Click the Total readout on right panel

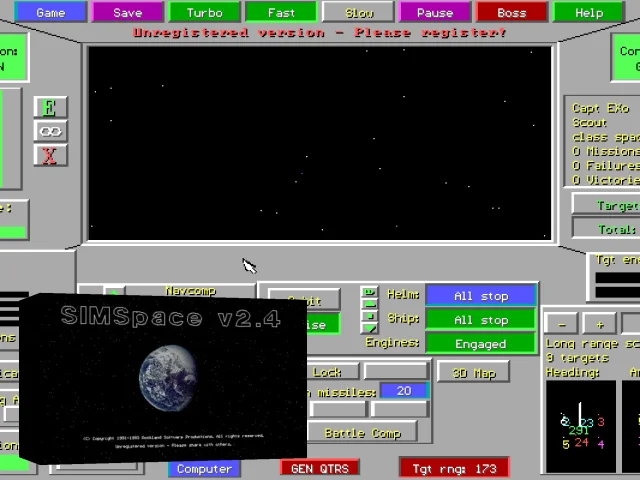point(607,229)
